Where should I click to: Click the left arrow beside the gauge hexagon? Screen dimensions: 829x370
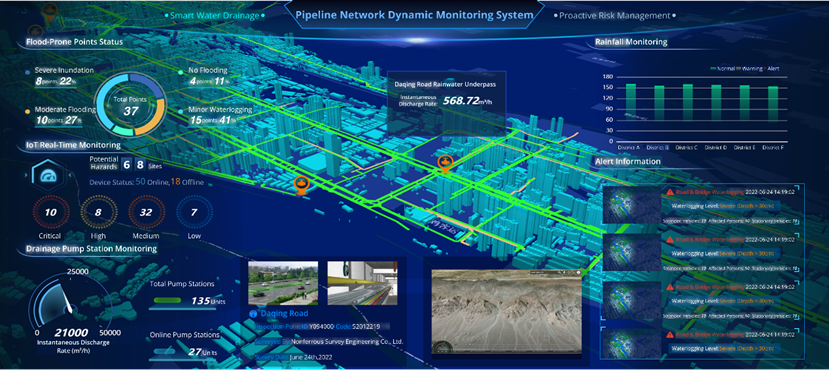tap(27, 175)
